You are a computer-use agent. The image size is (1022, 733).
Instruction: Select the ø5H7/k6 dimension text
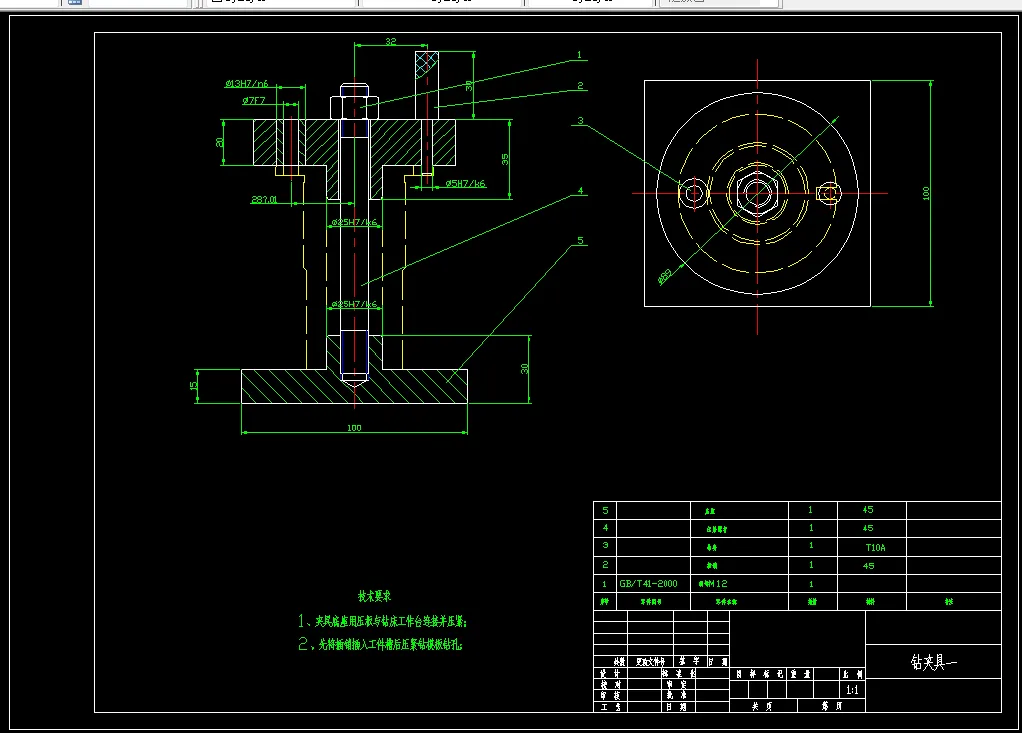465,184
